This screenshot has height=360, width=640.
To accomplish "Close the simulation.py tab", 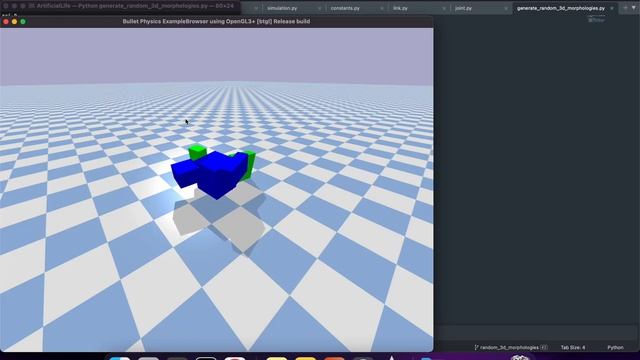I will tap(319, 8).
